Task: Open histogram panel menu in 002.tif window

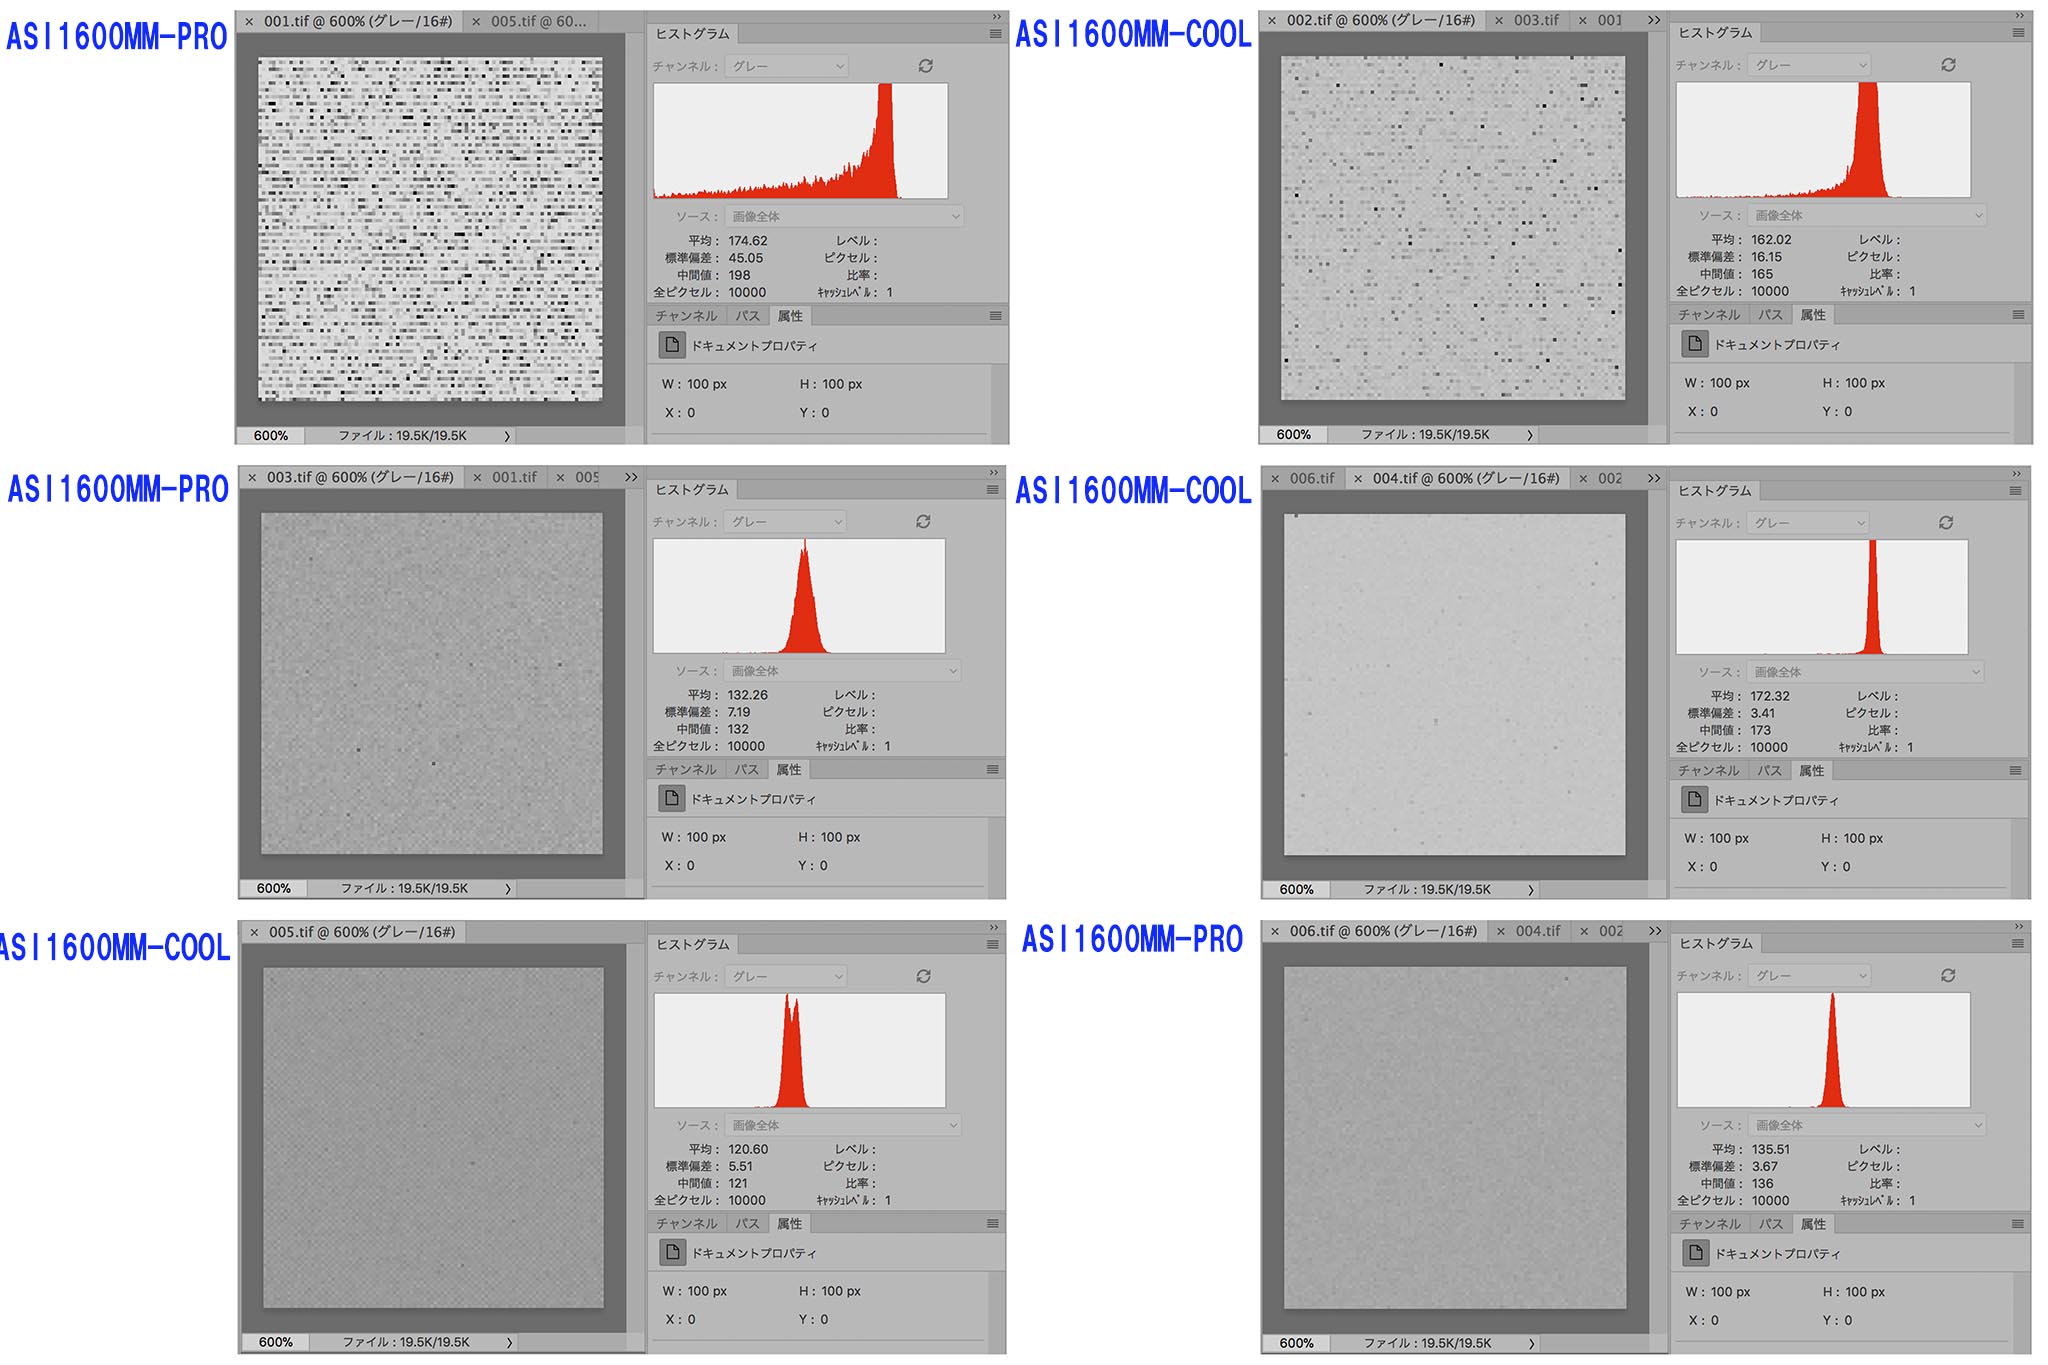Action: [x=2018, y=33]
